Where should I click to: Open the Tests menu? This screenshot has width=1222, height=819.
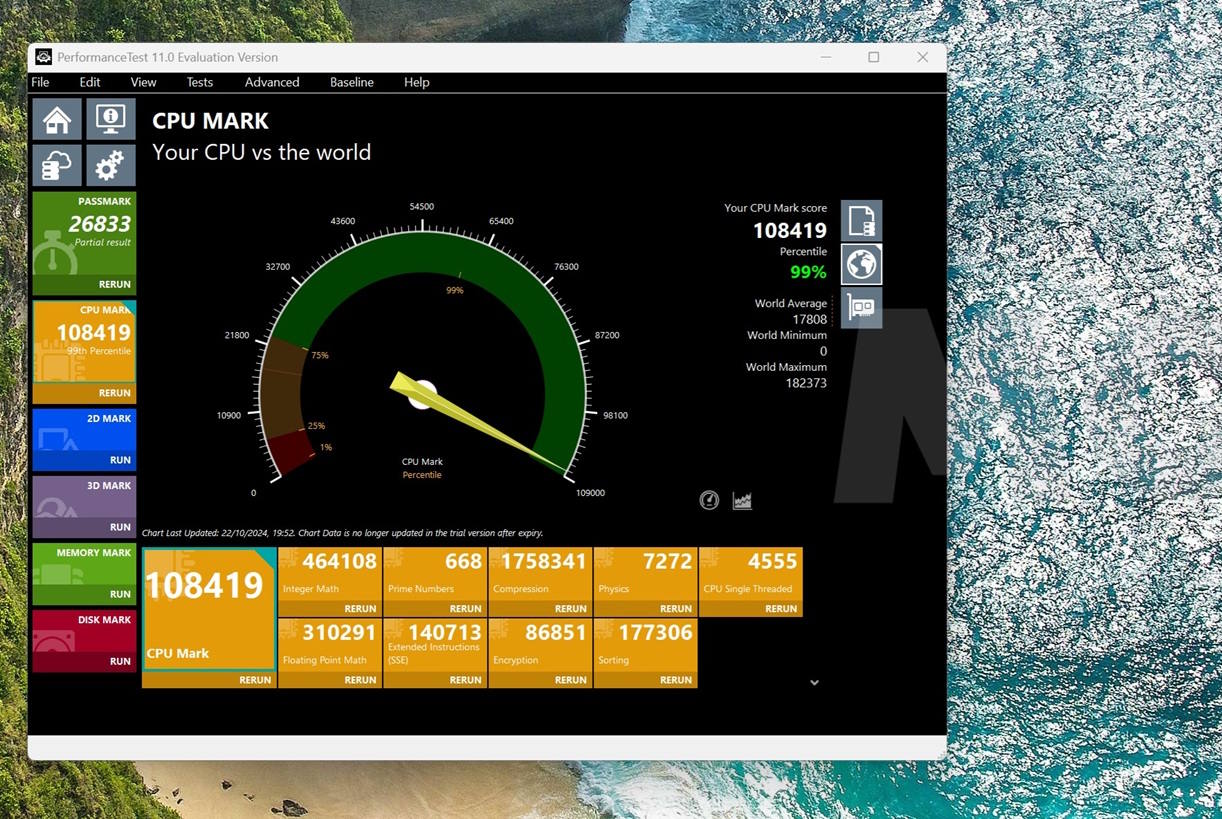[200, 82]
